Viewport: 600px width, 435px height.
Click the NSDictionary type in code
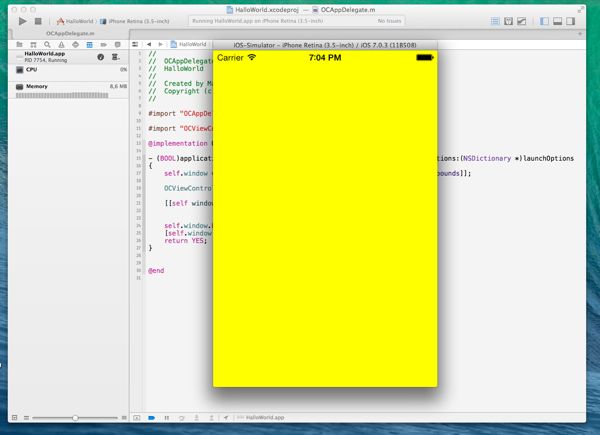[487, 158]
